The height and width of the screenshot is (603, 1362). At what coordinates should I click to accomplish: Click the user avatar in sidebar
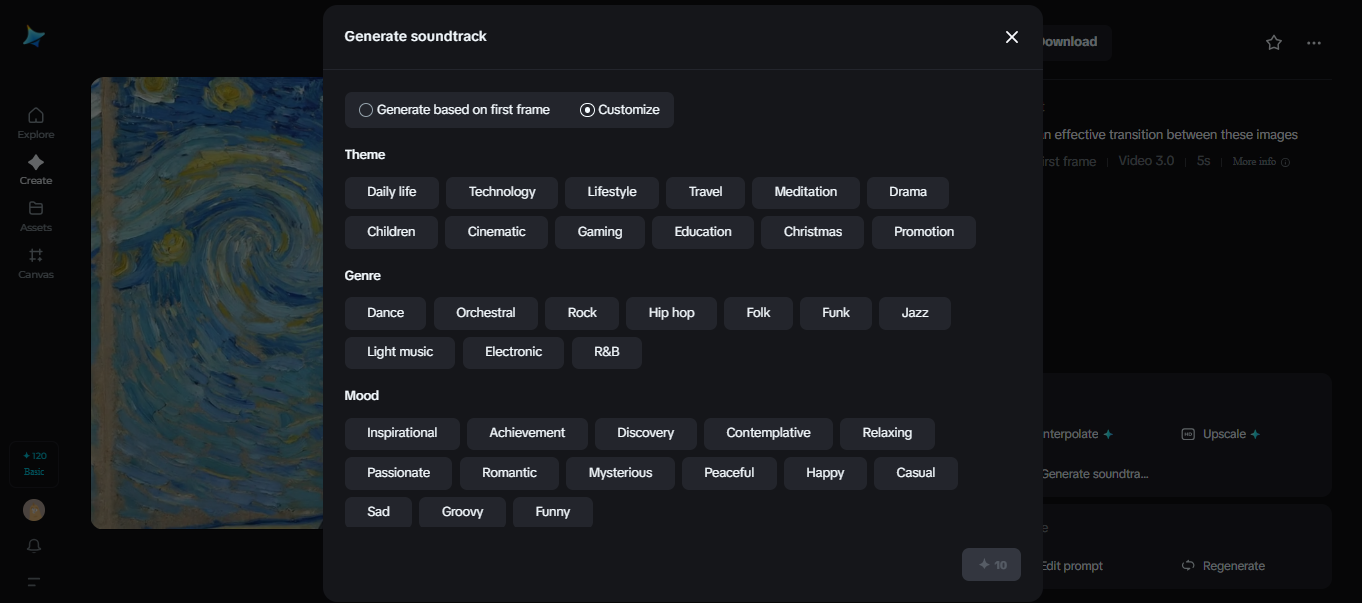click(34, 510)
